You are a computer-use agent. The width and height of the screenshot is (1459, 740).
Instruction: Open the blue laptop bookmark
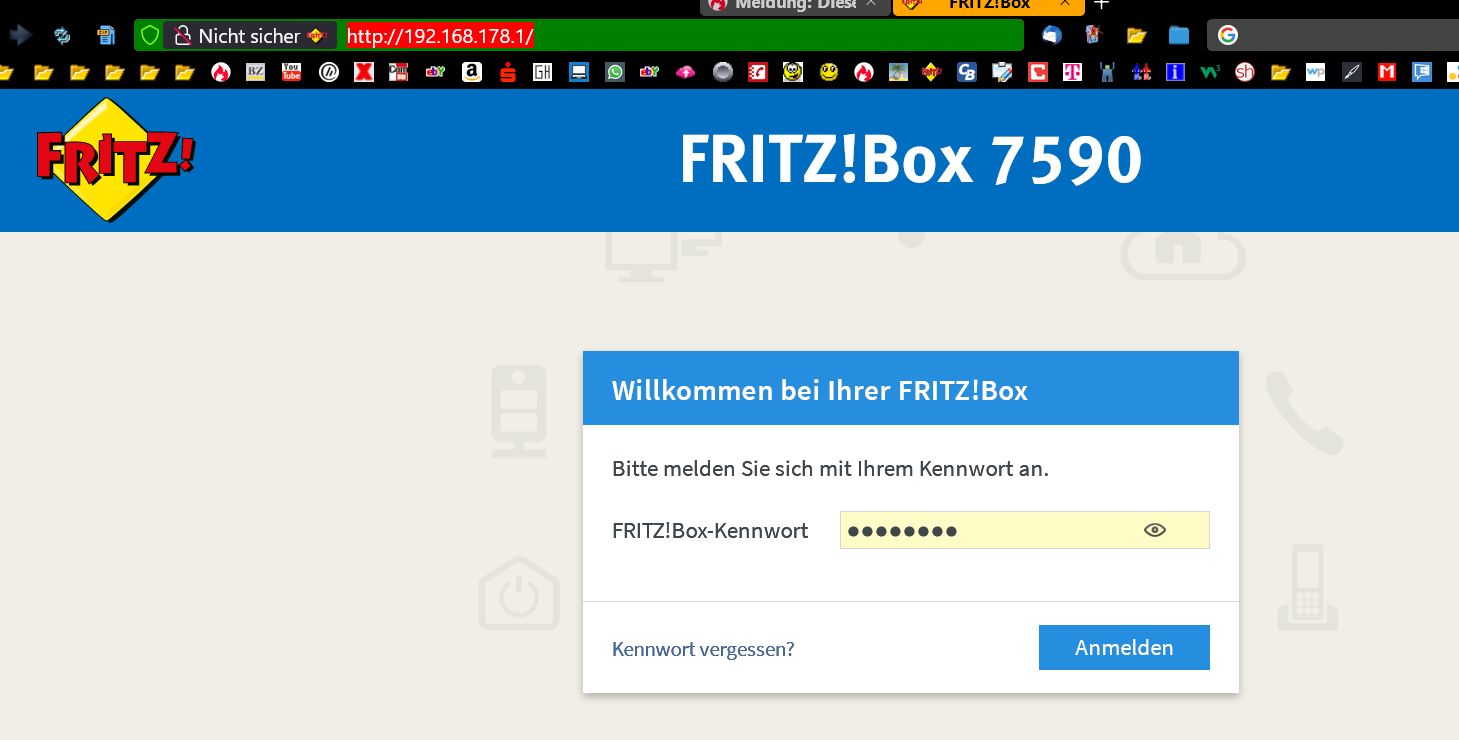point(578,72)
